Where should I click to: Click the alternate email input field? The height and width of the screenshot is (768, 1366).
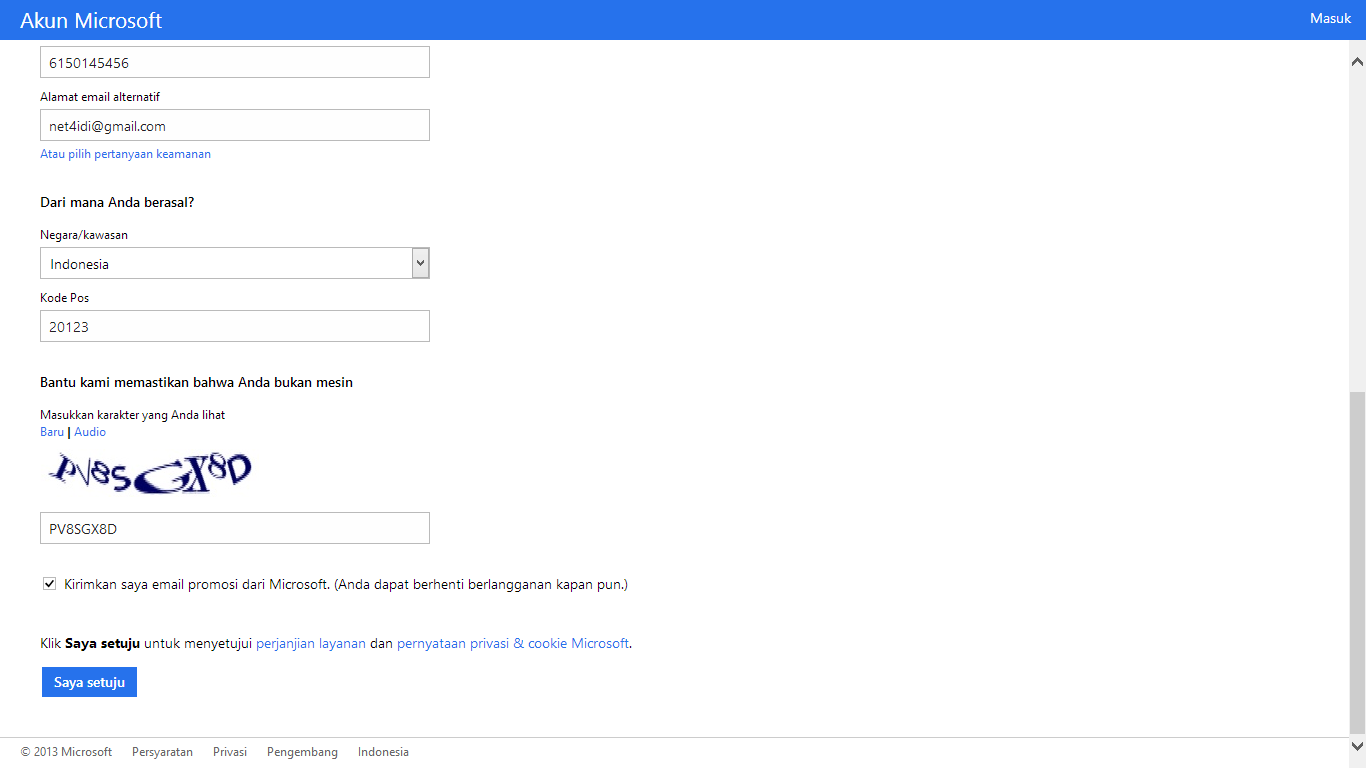click(235, 126)
